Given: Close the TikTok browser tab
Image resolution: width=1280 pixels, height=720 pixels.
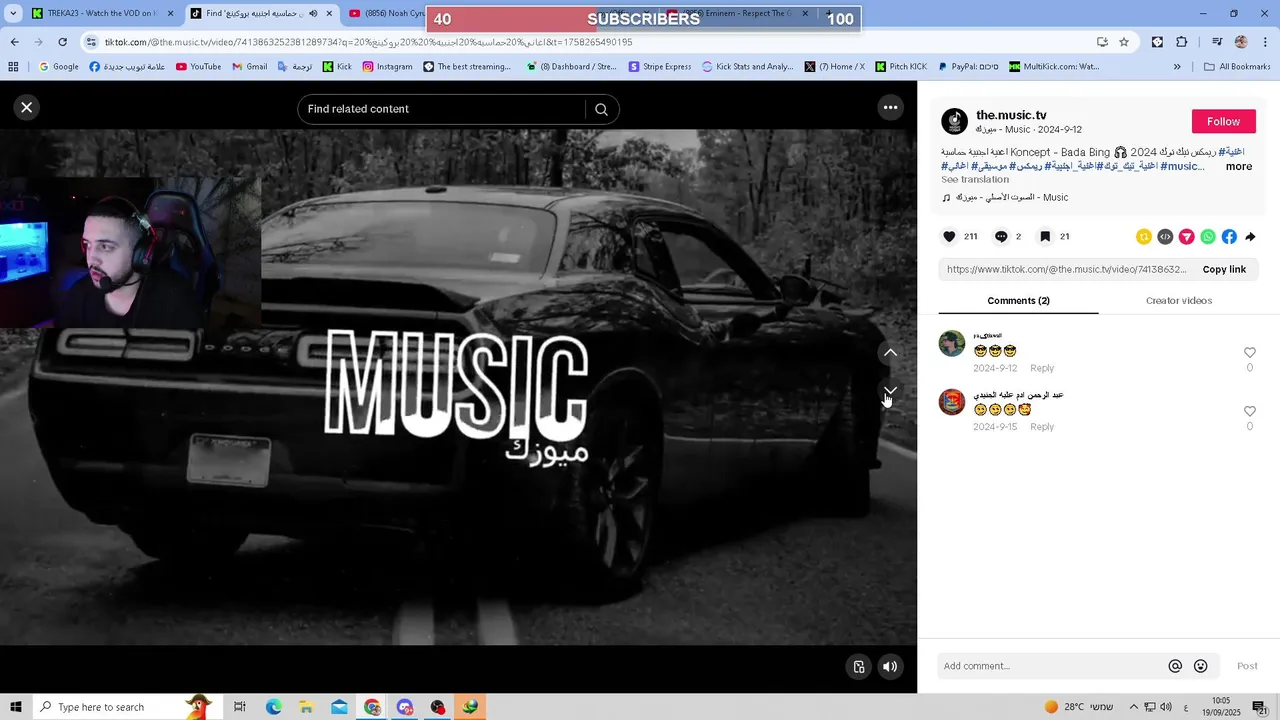Looking at the screenshot, I should click(329, 14).
